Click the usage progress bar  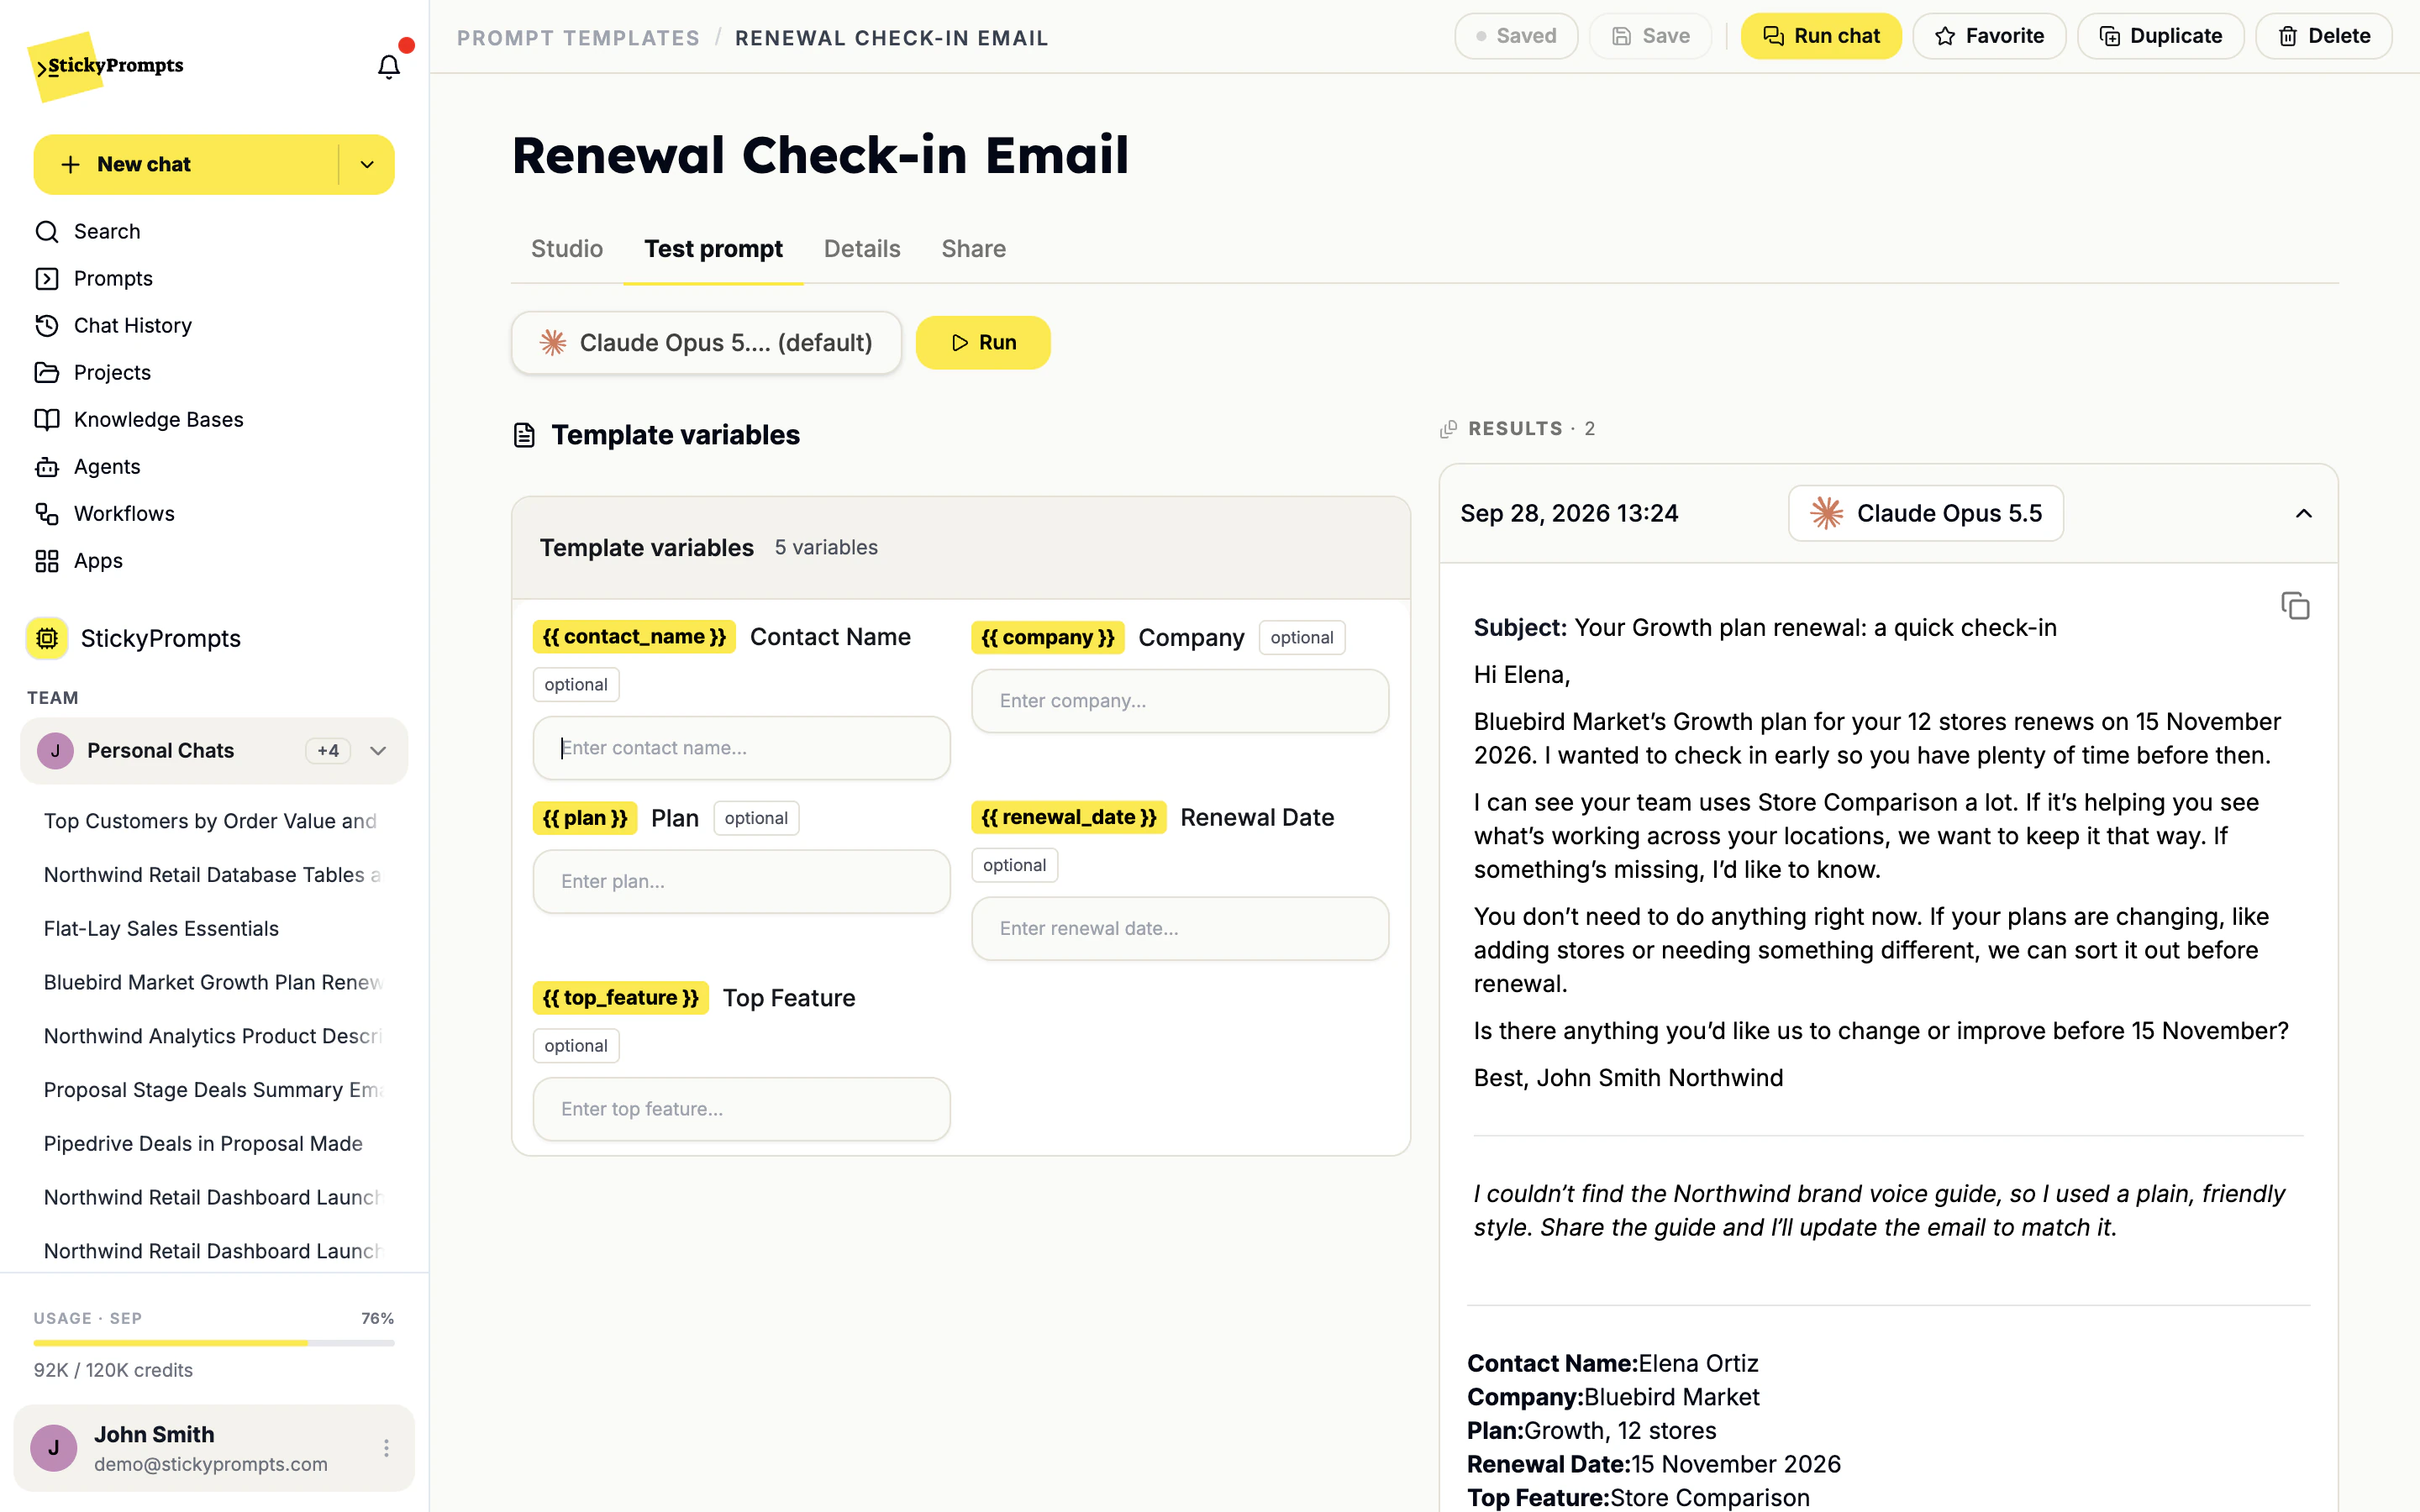click(214, 1343)
